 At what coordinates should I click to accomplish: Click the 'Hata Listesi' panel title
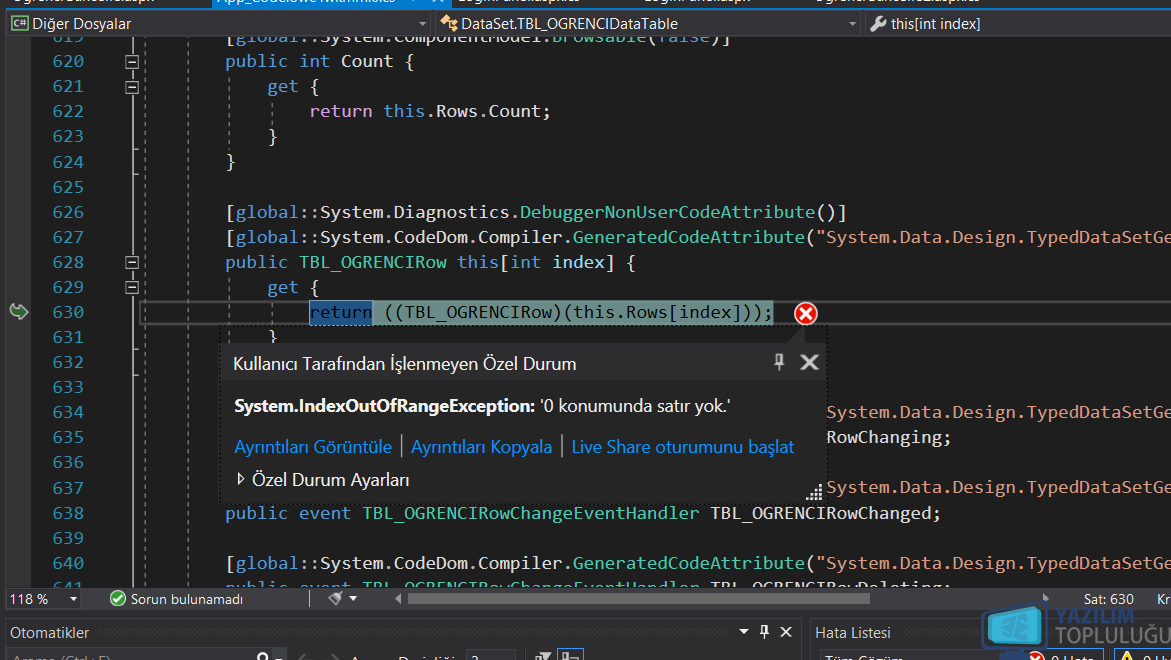pyautogui.click(x=853, y=632)
